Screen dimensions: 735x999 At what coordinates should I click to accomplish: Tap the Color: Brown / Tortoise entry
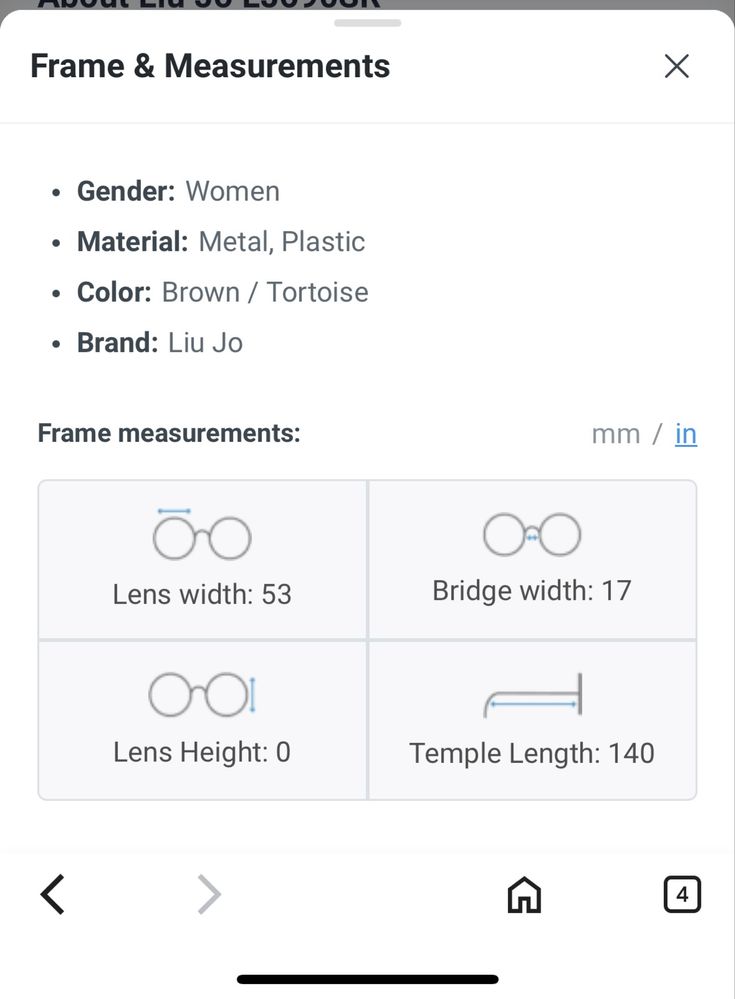(222, 292)
